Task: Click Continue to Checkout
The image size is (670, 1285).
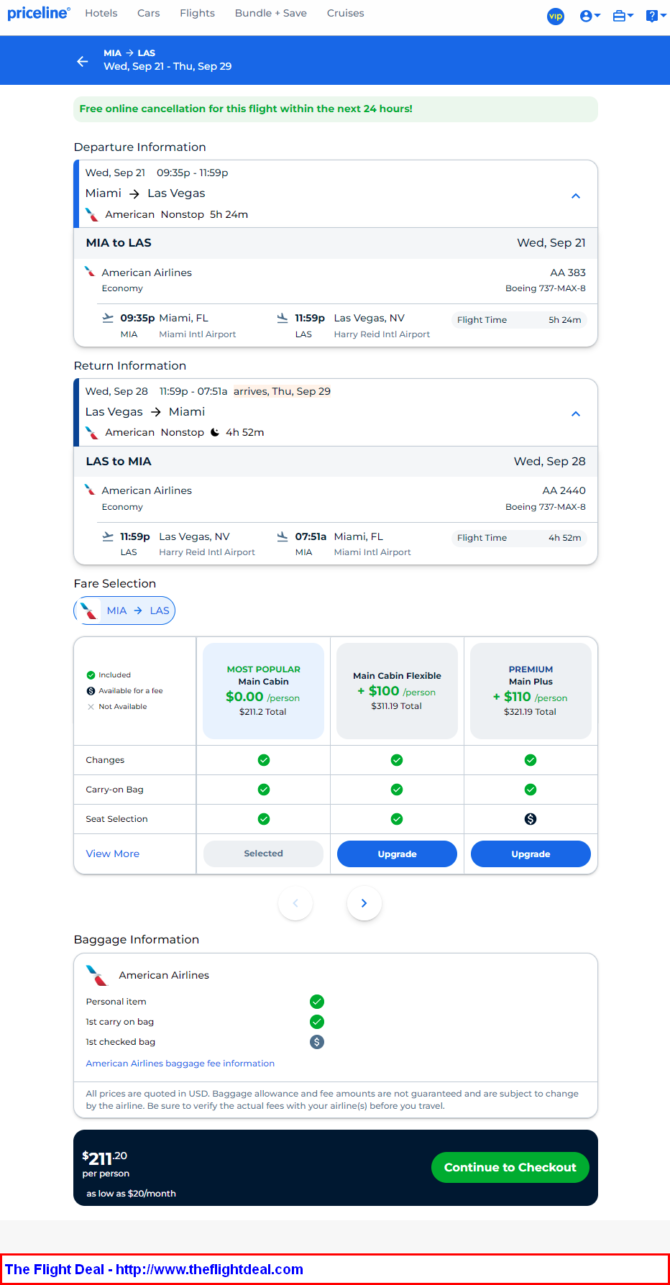Action: (x=510, y=1167)
